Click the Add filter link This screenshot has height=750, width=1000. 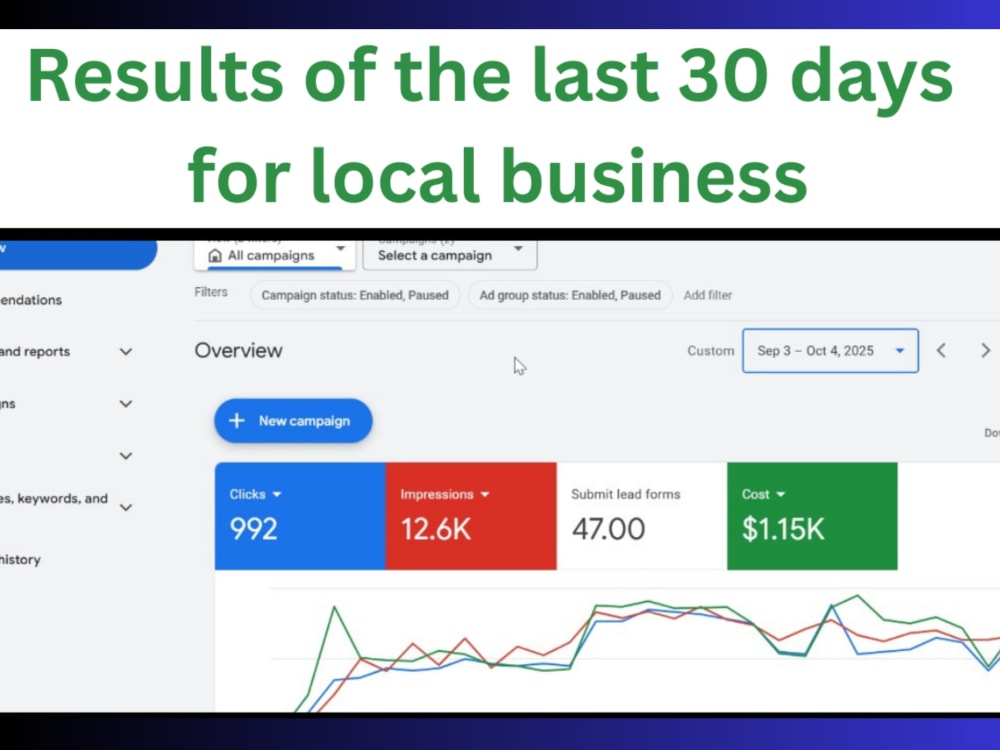point(707,295)
